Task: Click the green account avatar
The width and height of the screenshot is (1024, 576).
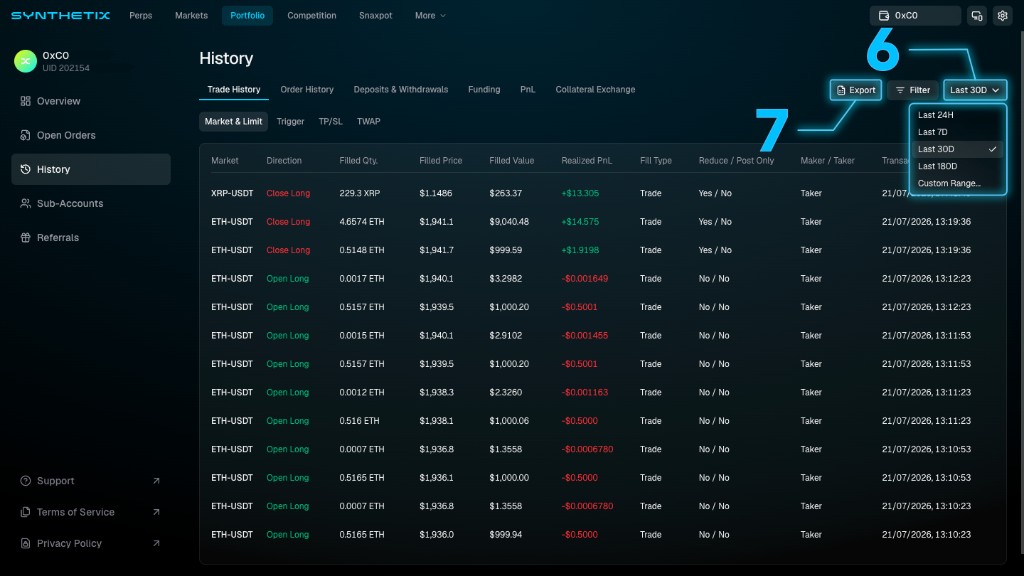Action: pos(25,61)
